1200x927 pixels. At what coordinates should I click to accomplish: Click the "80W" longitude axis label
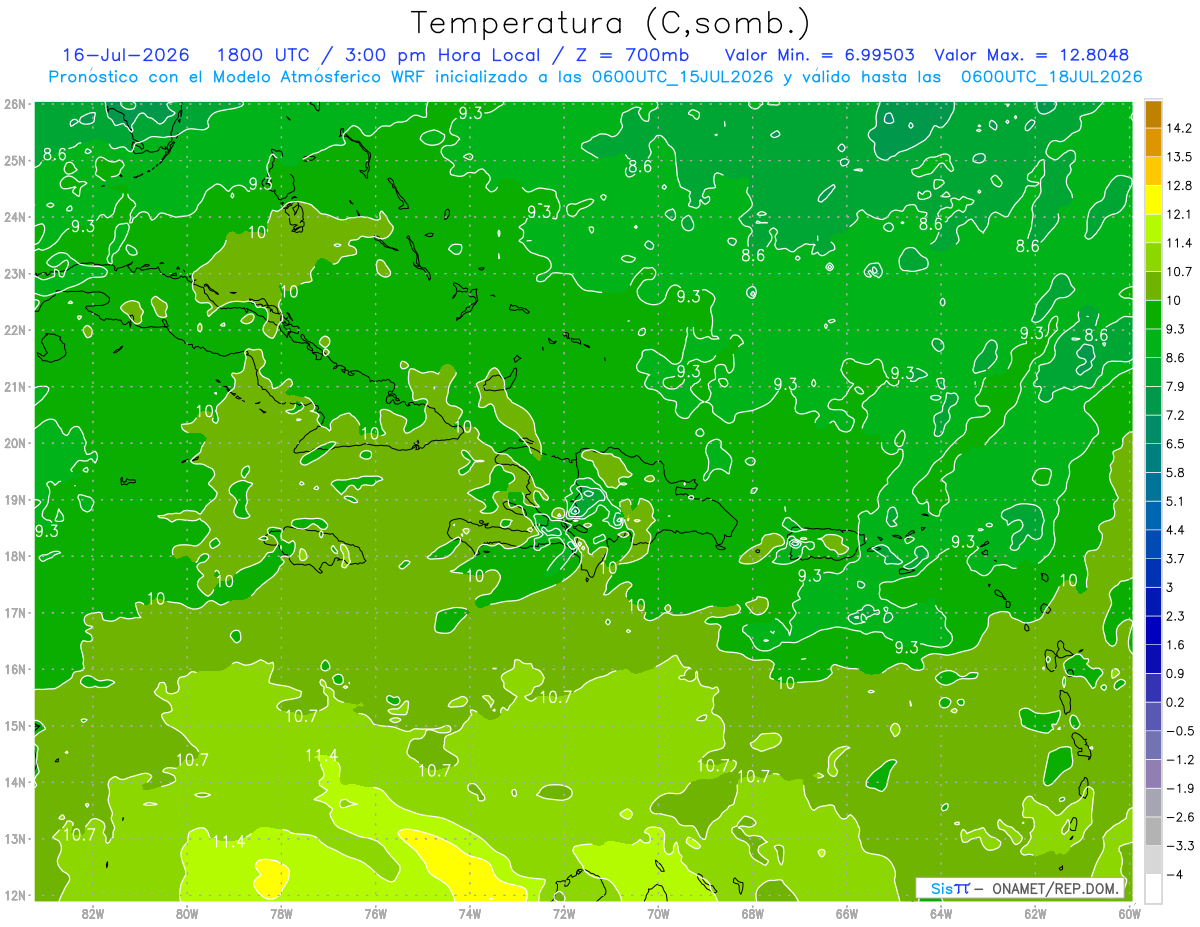(187, 913)
